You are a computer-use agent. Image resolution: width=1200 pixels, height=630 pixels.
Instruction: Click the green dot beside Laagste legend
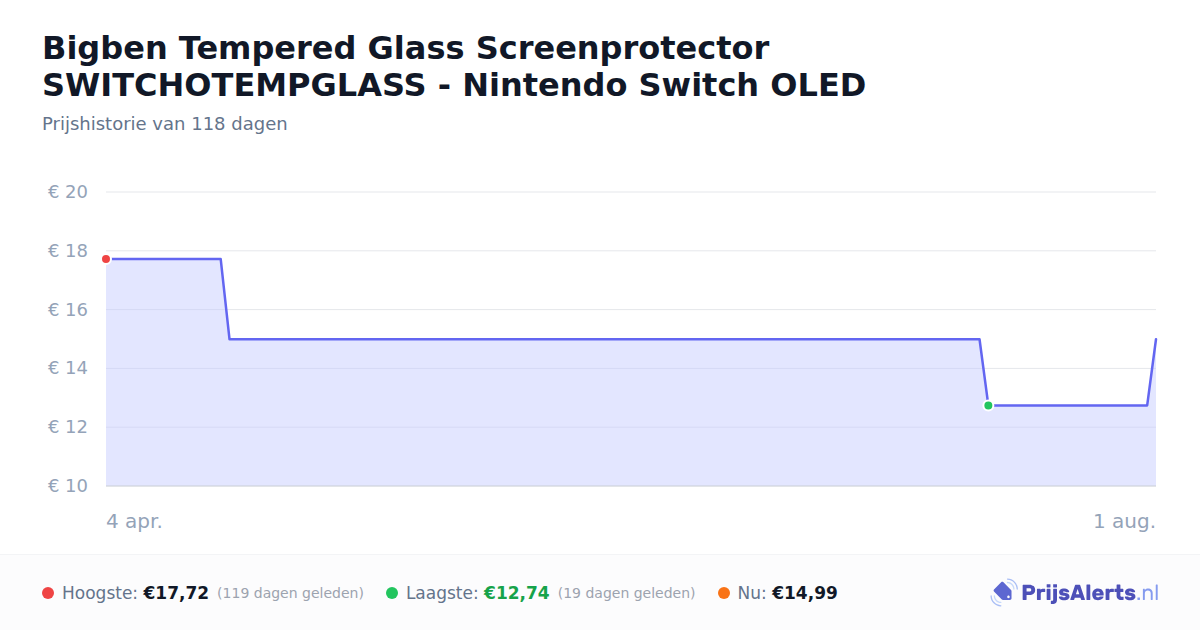392,593
